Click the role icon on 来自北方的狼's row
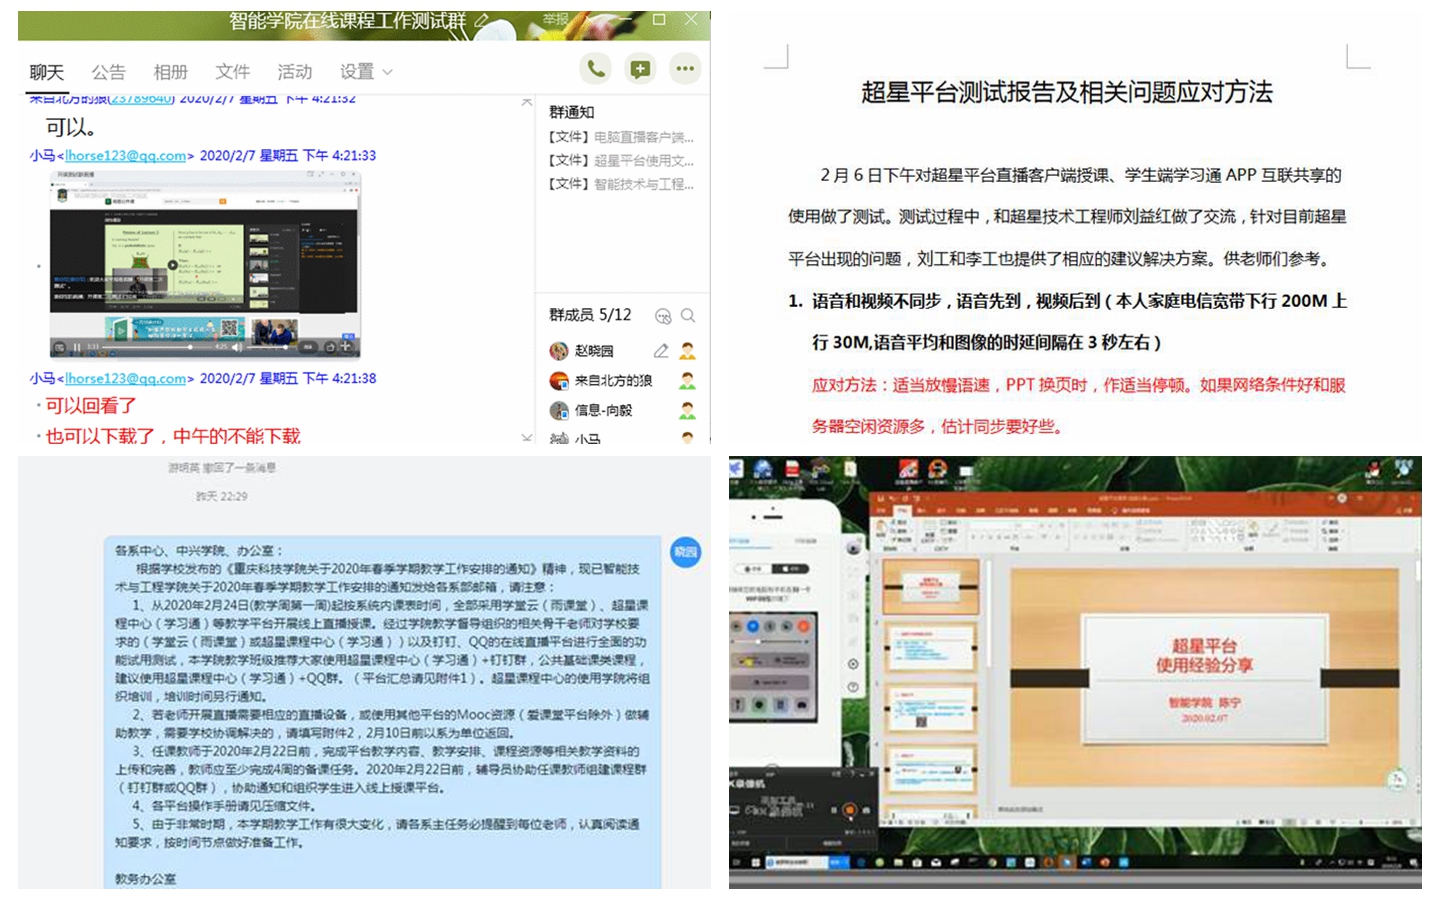Viewport: 1440px width, 900px height. pos(687,381)
